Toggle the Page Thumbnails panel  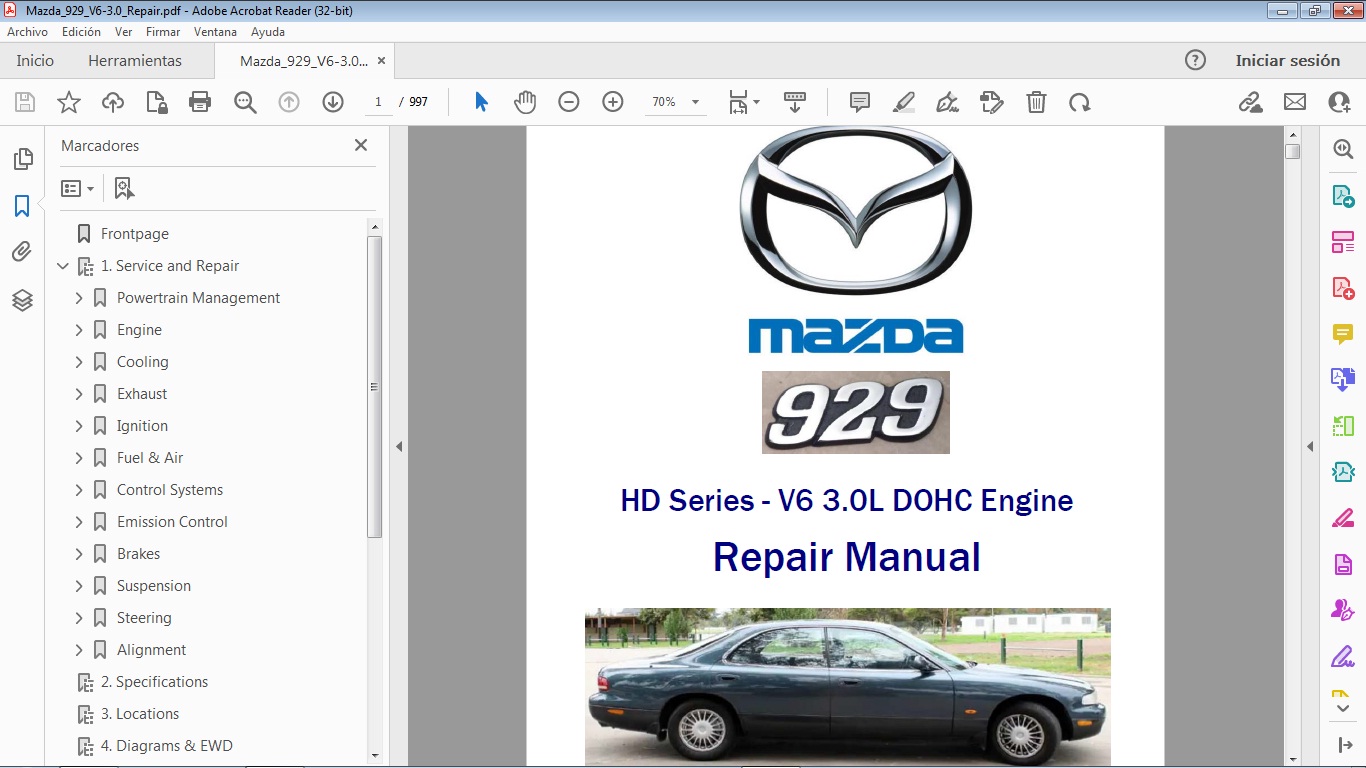[x=22, y=158]
